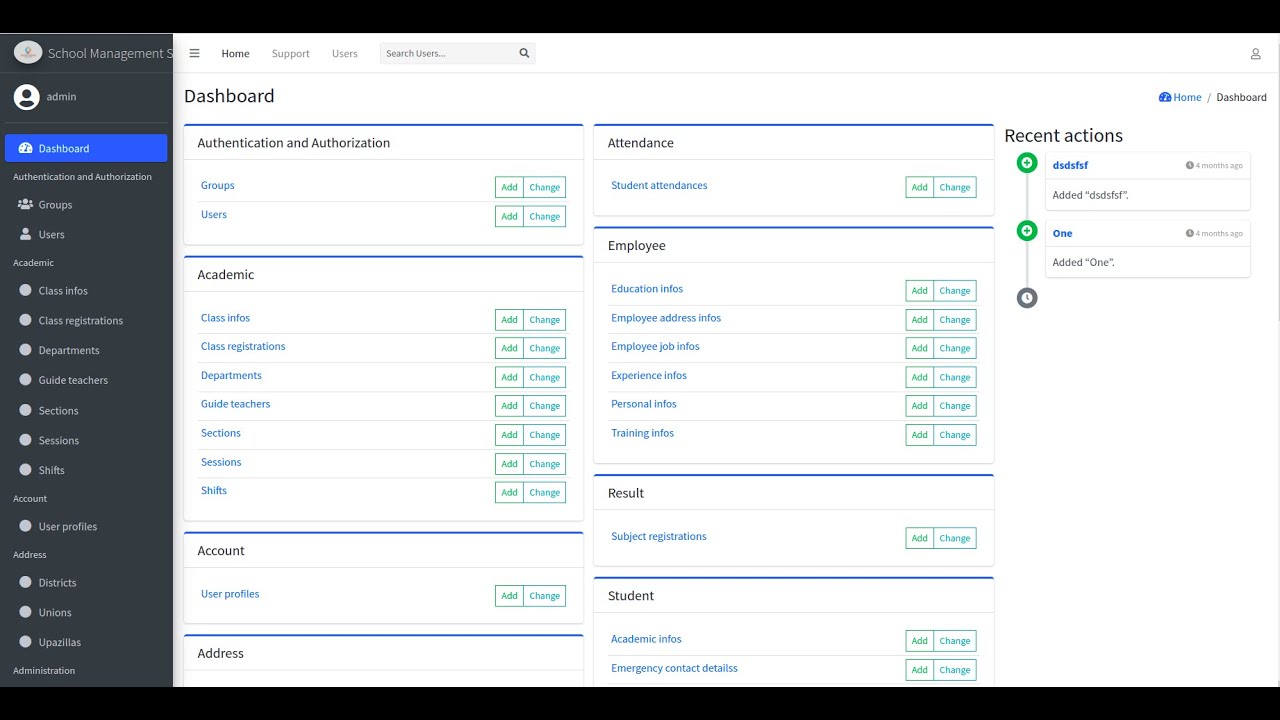
Task: Click Add button for Personal infos
Action: click(x=919, y=406)
